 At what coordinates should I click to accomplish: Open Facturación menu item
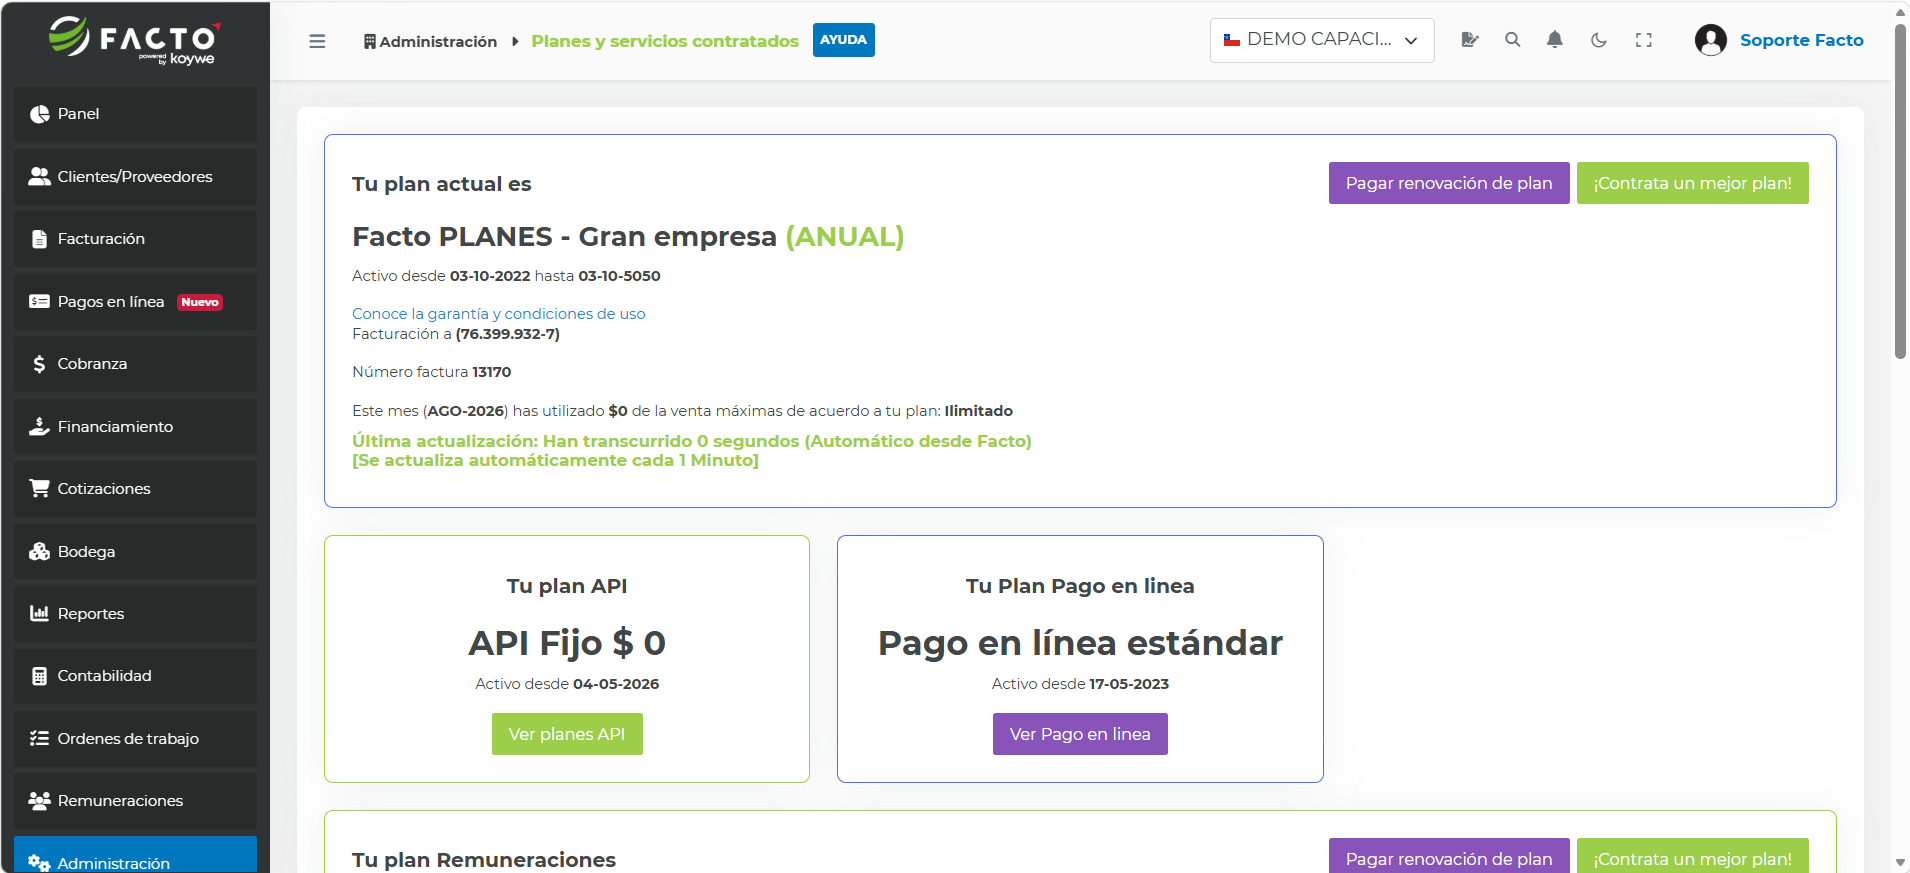[135, 239]
